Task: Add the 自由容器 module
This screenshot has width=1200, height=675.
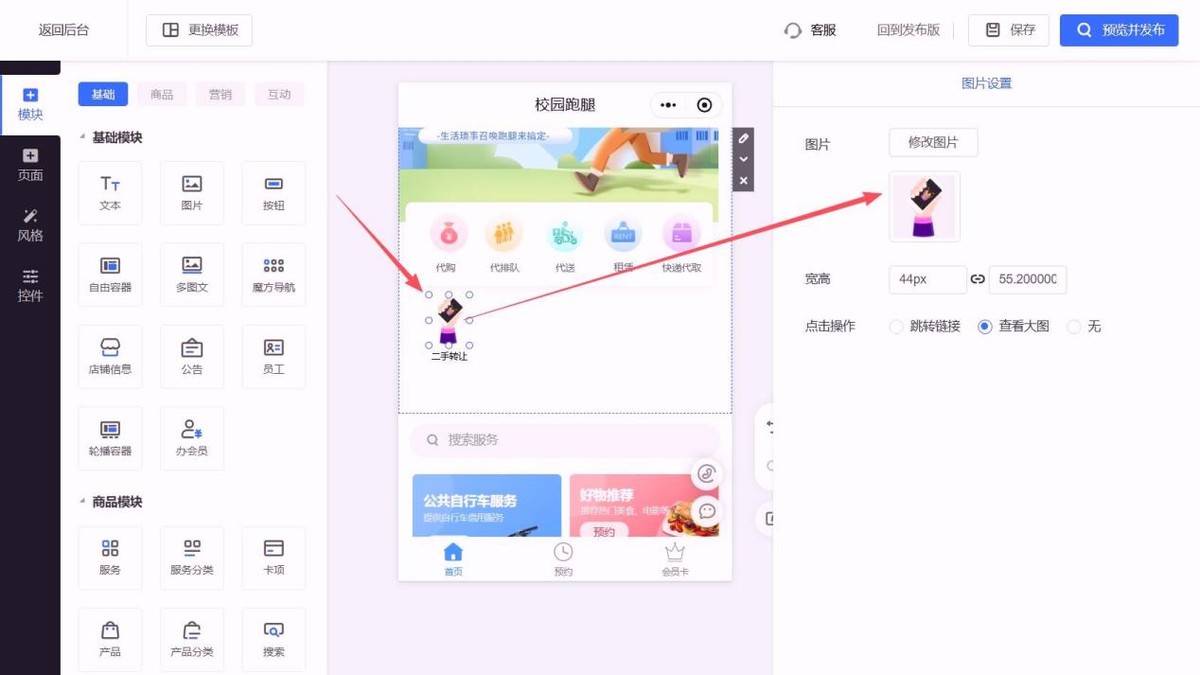Action: point(110,274)
